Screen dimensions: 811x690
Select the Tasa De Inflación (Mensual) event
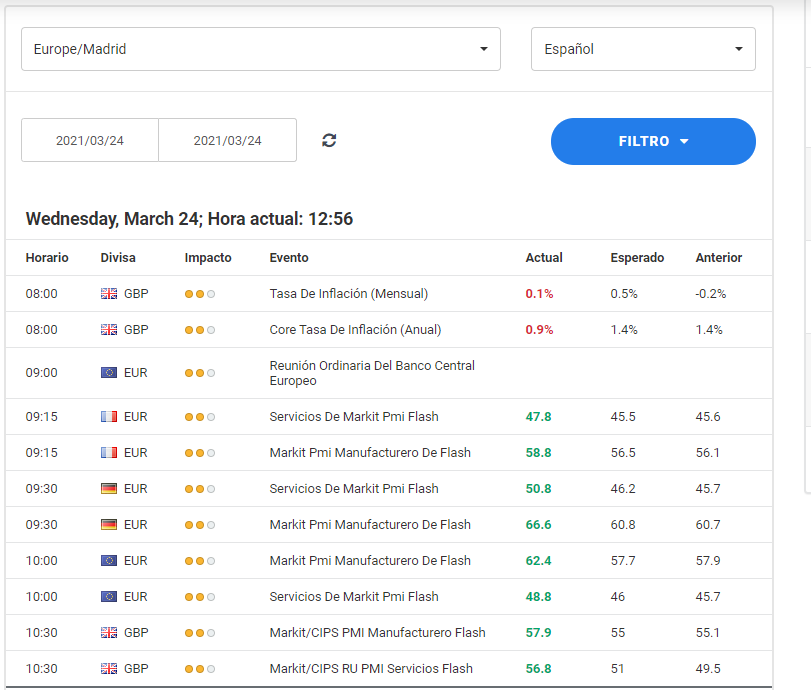[x=348, y=294]
